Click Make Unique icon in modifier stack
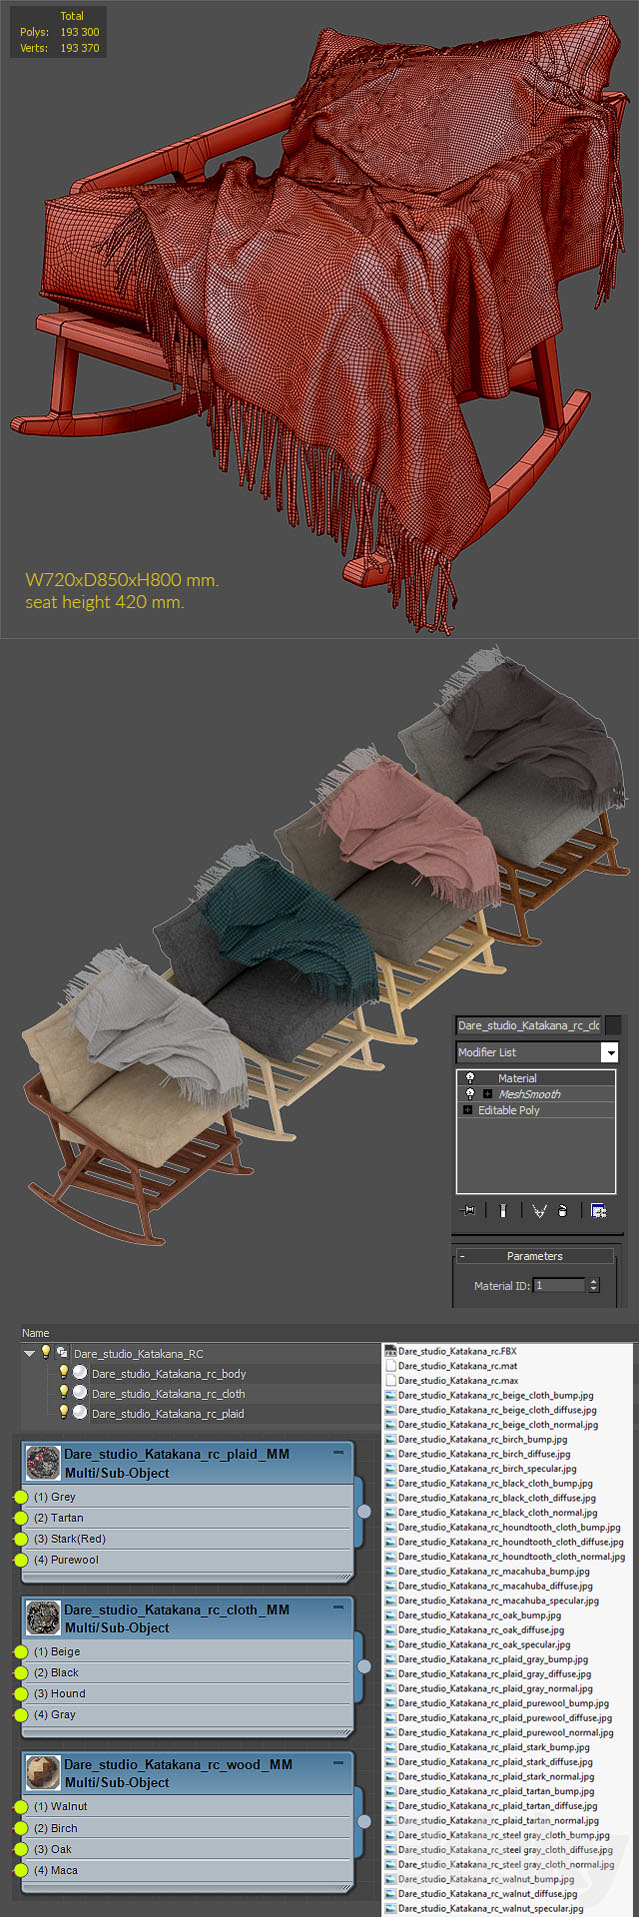 click(539, 1210)
